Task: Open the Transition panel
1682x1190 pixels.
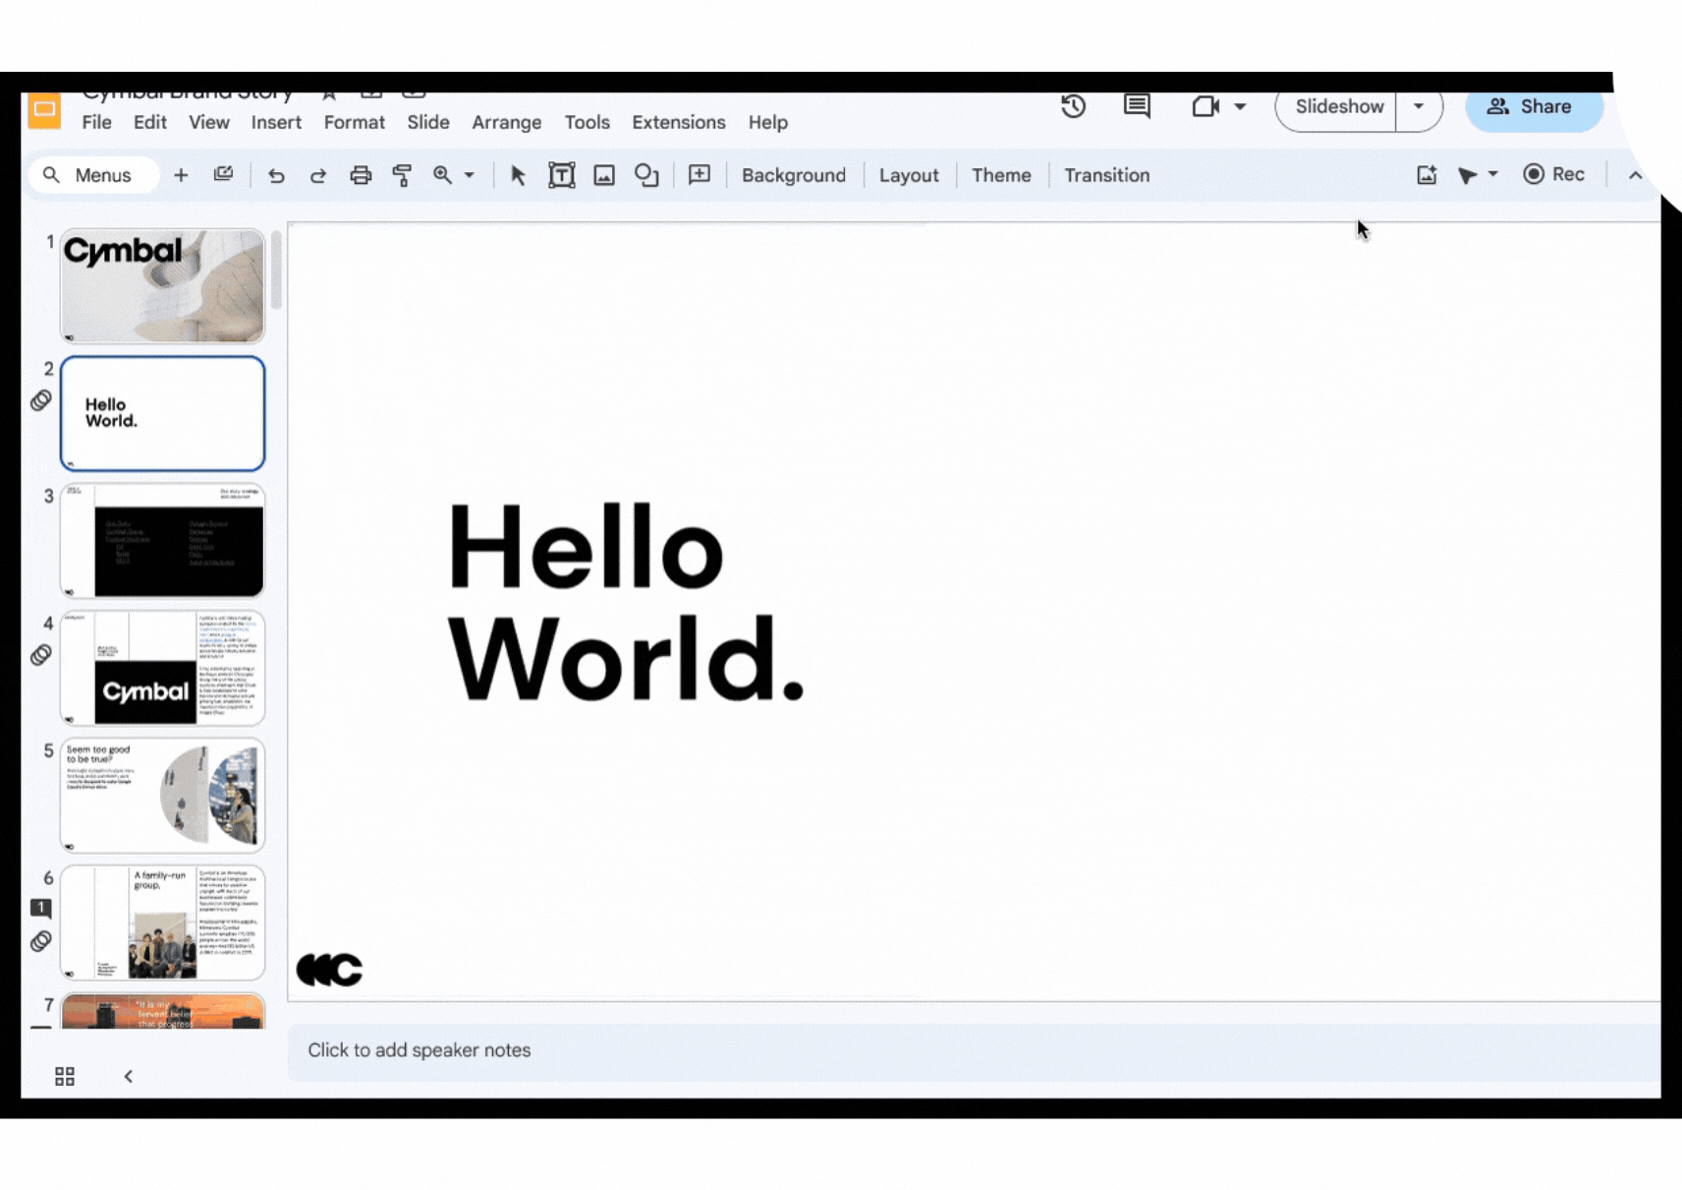Action: (1107, 175)
